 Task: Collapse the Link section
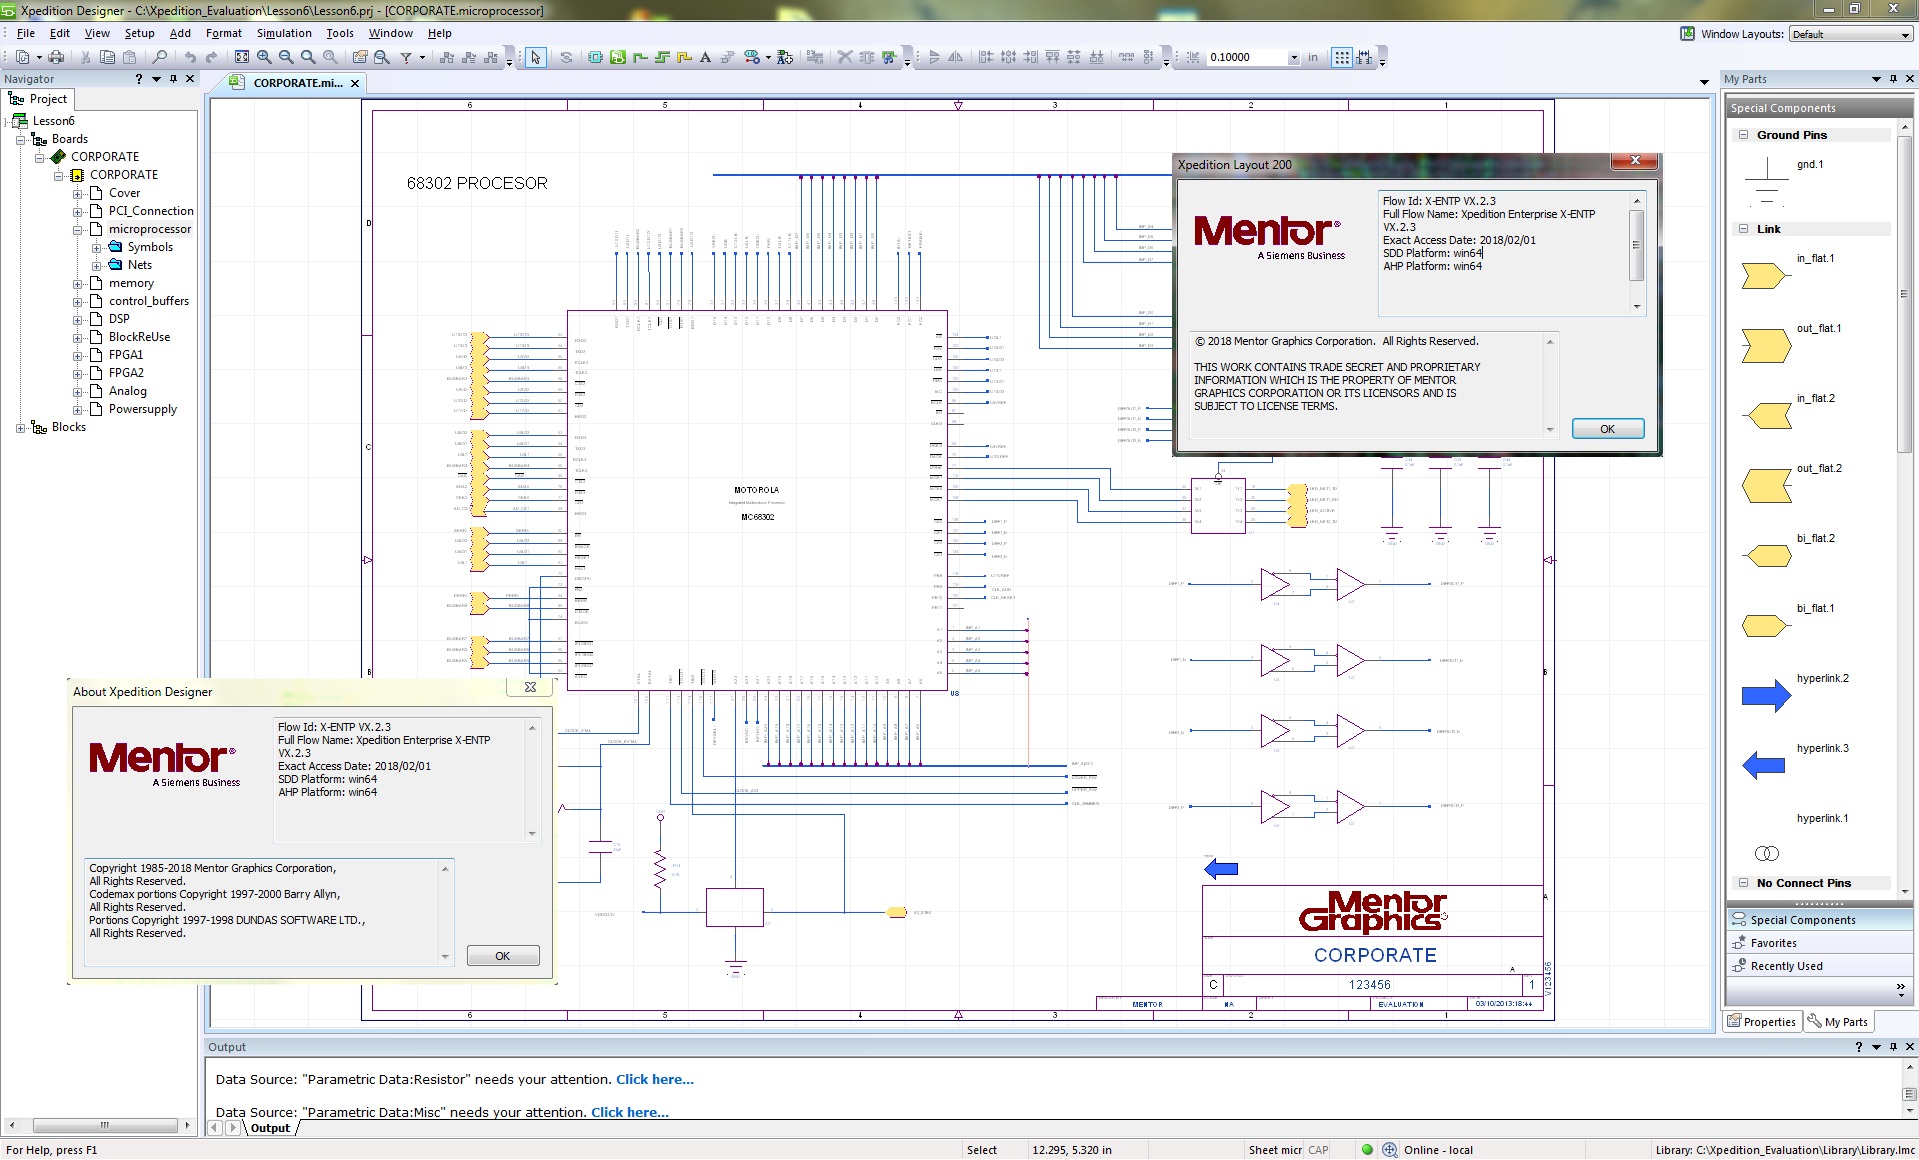pyautogui.click(x=1743, y=228)
